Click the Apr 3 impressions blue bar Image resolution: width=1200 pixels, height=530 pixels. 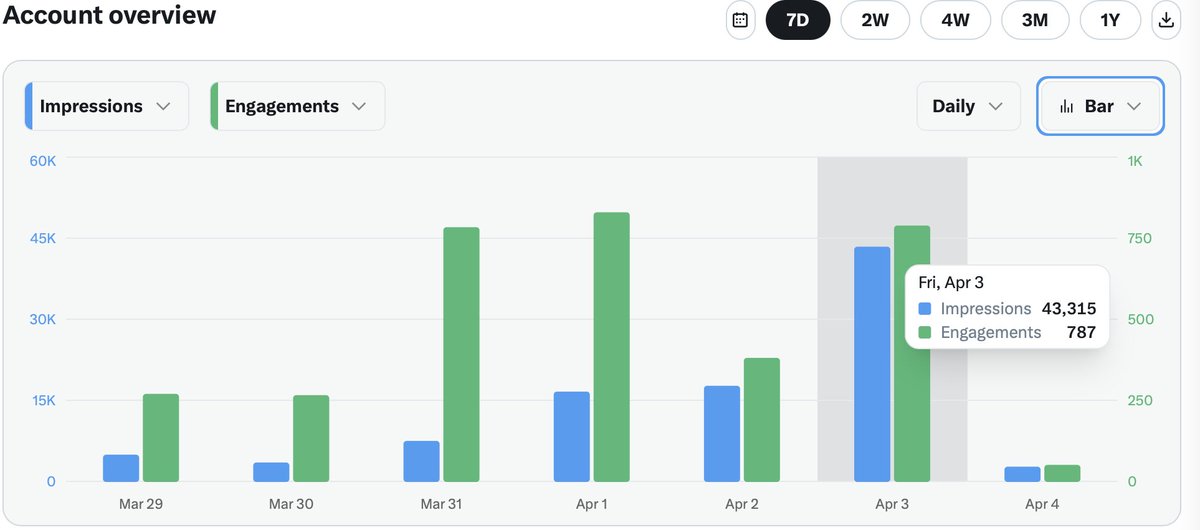point(872,364)
